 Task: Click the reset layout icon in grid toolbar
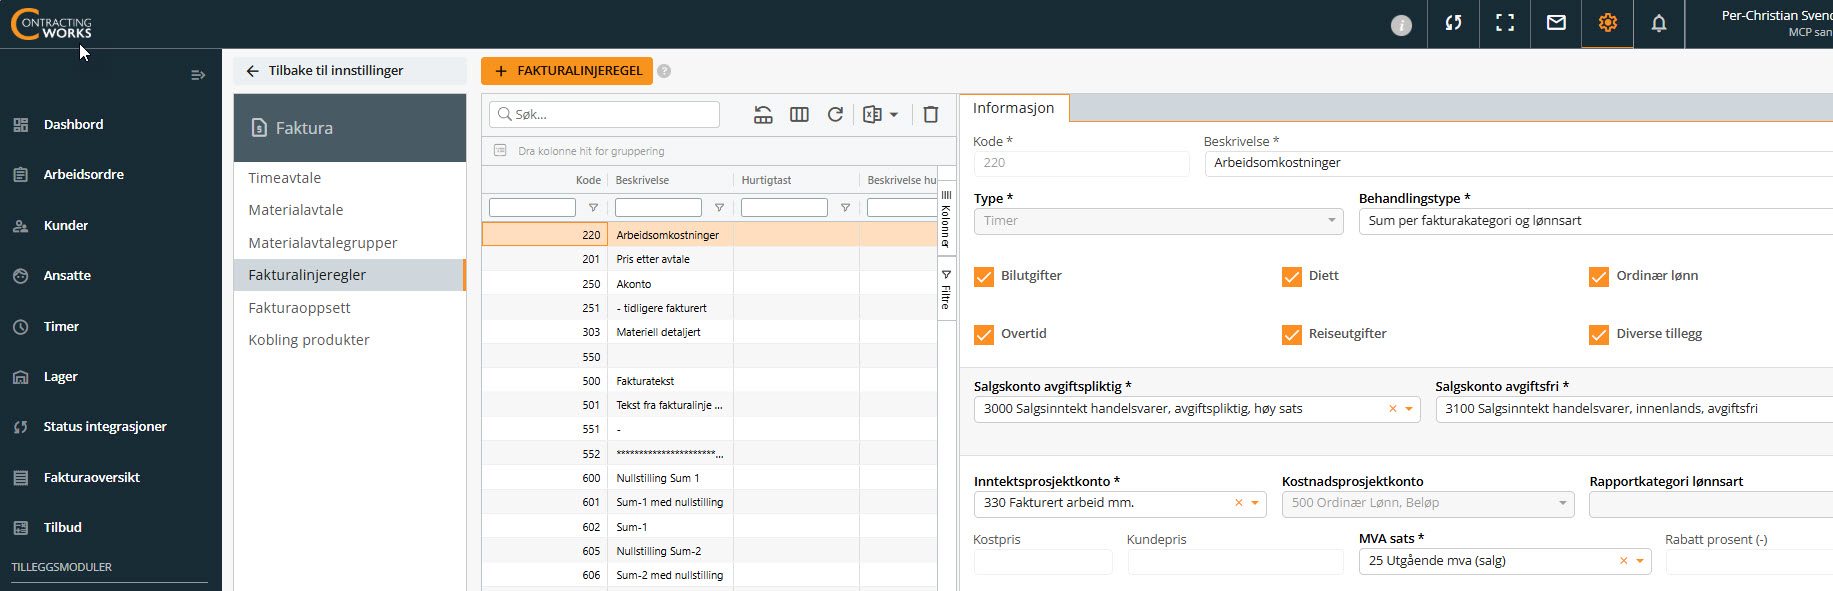click(763, 115)
